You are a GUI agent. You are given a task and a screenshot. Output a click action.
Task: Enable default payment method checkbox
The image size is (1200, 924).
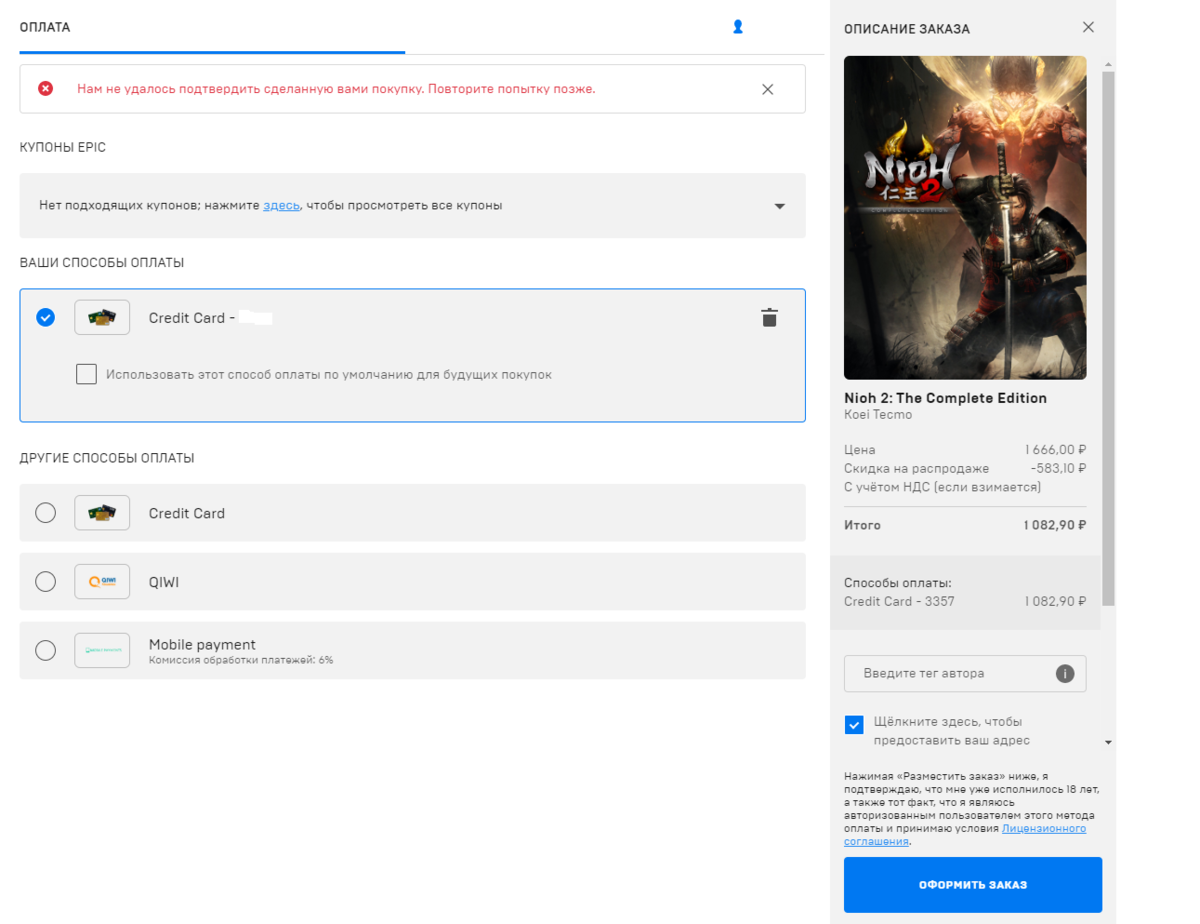tap(87, 375)
